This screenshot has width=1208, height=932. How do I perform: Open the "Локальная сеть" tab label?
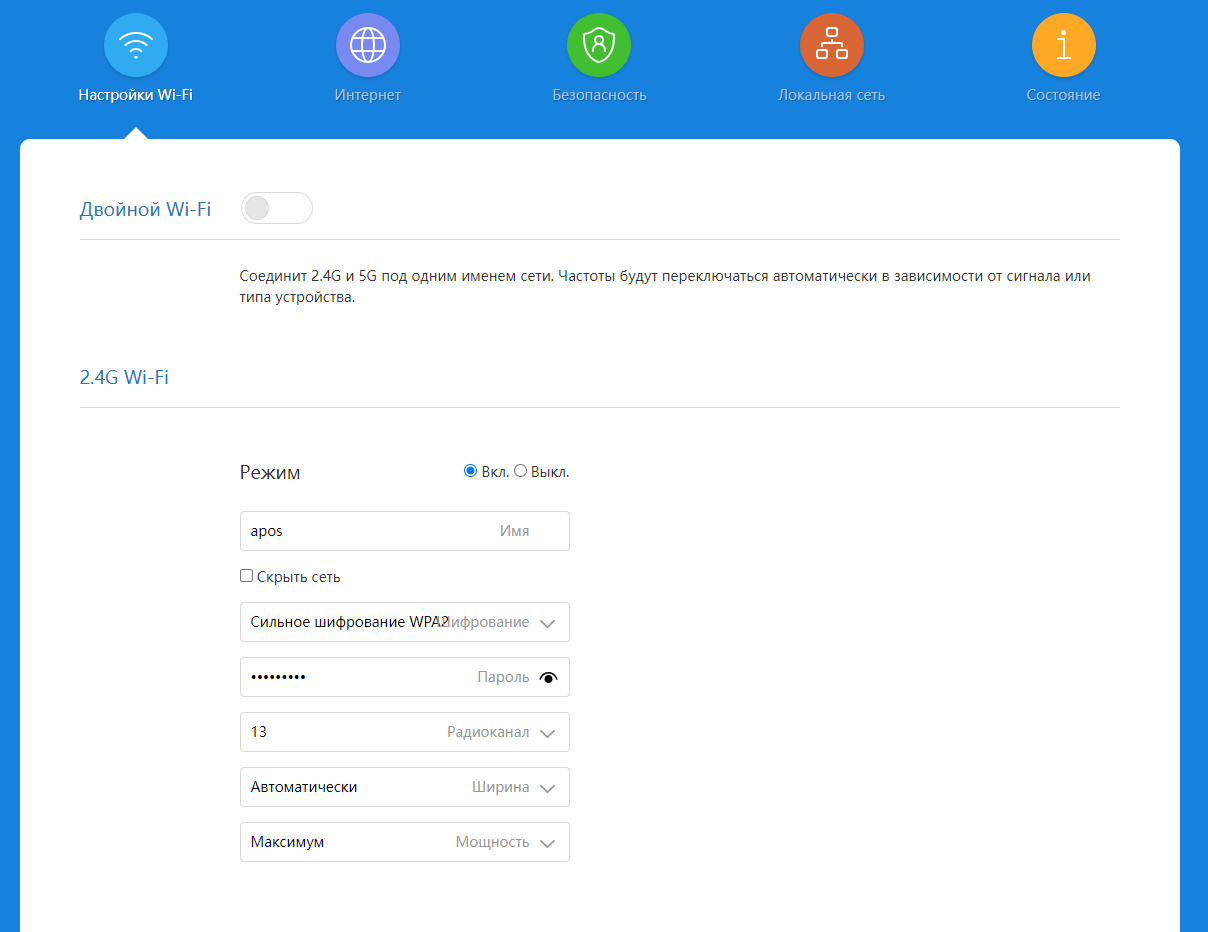click(831, 95)
